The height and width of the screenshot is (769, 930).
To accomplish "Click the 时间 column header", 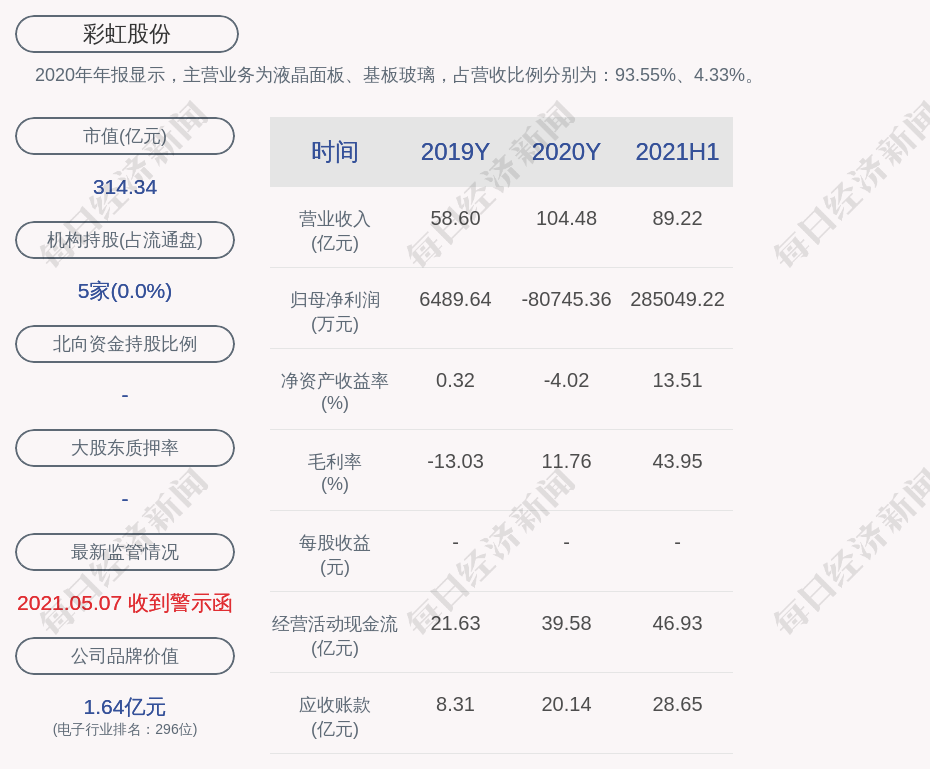I will point(335,152).
